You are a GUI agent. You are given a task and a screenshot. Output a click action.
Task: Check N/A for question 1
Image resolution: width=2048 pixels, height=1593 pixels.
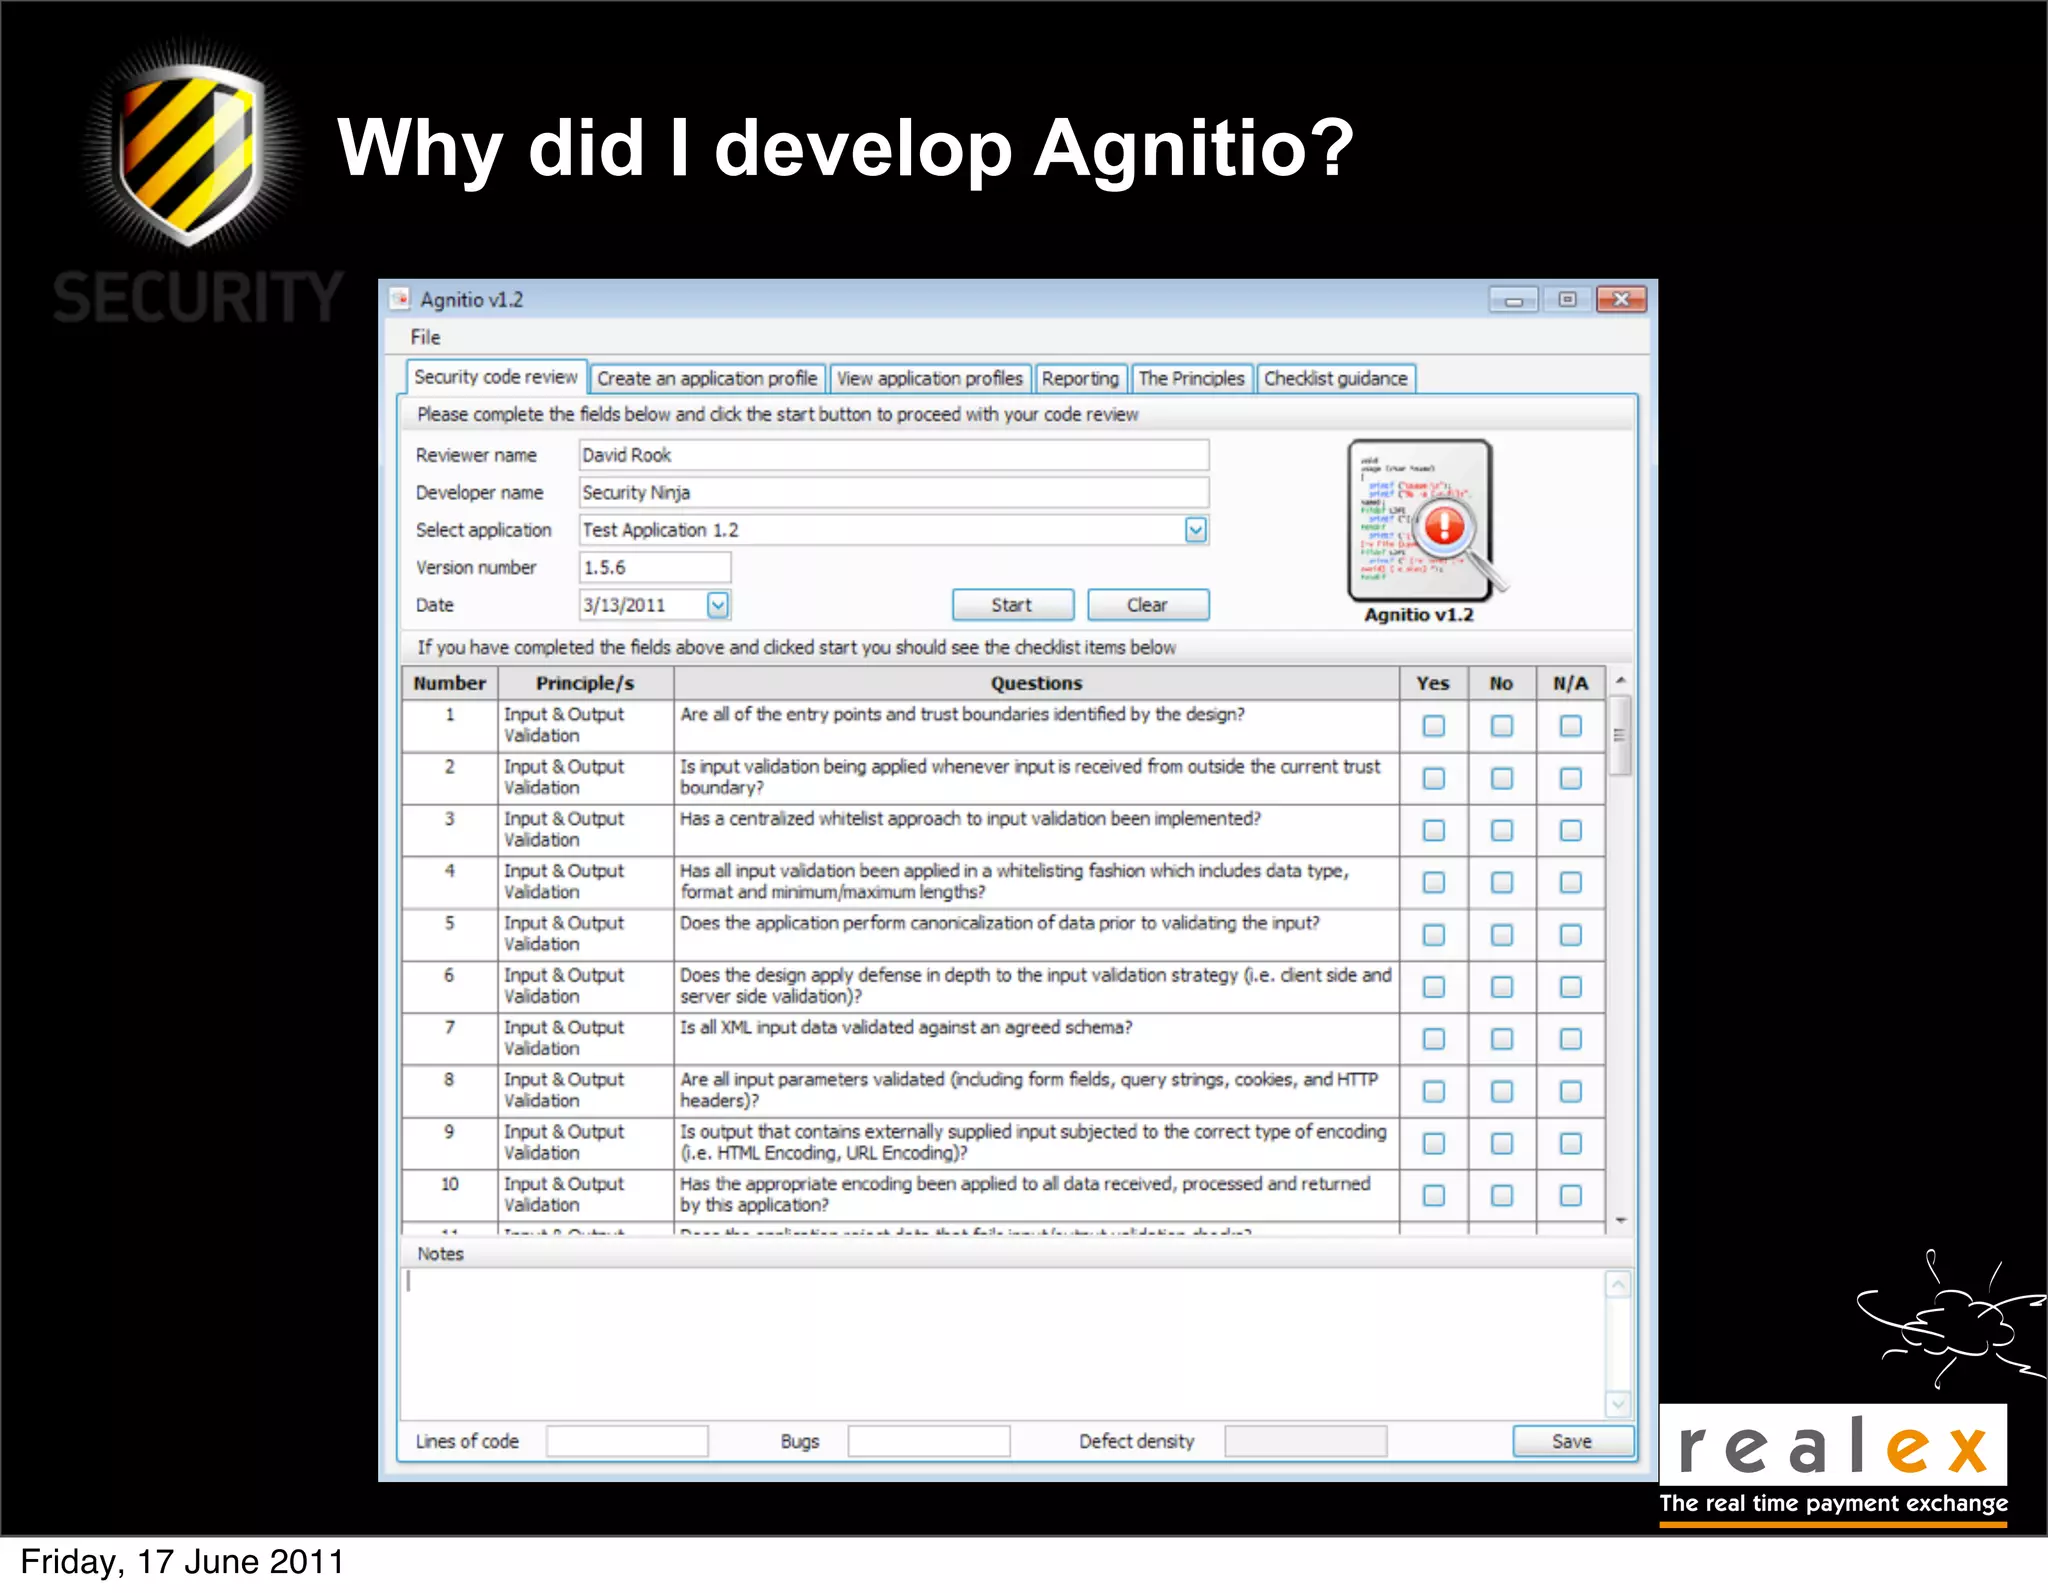[x=1570, y=726]
